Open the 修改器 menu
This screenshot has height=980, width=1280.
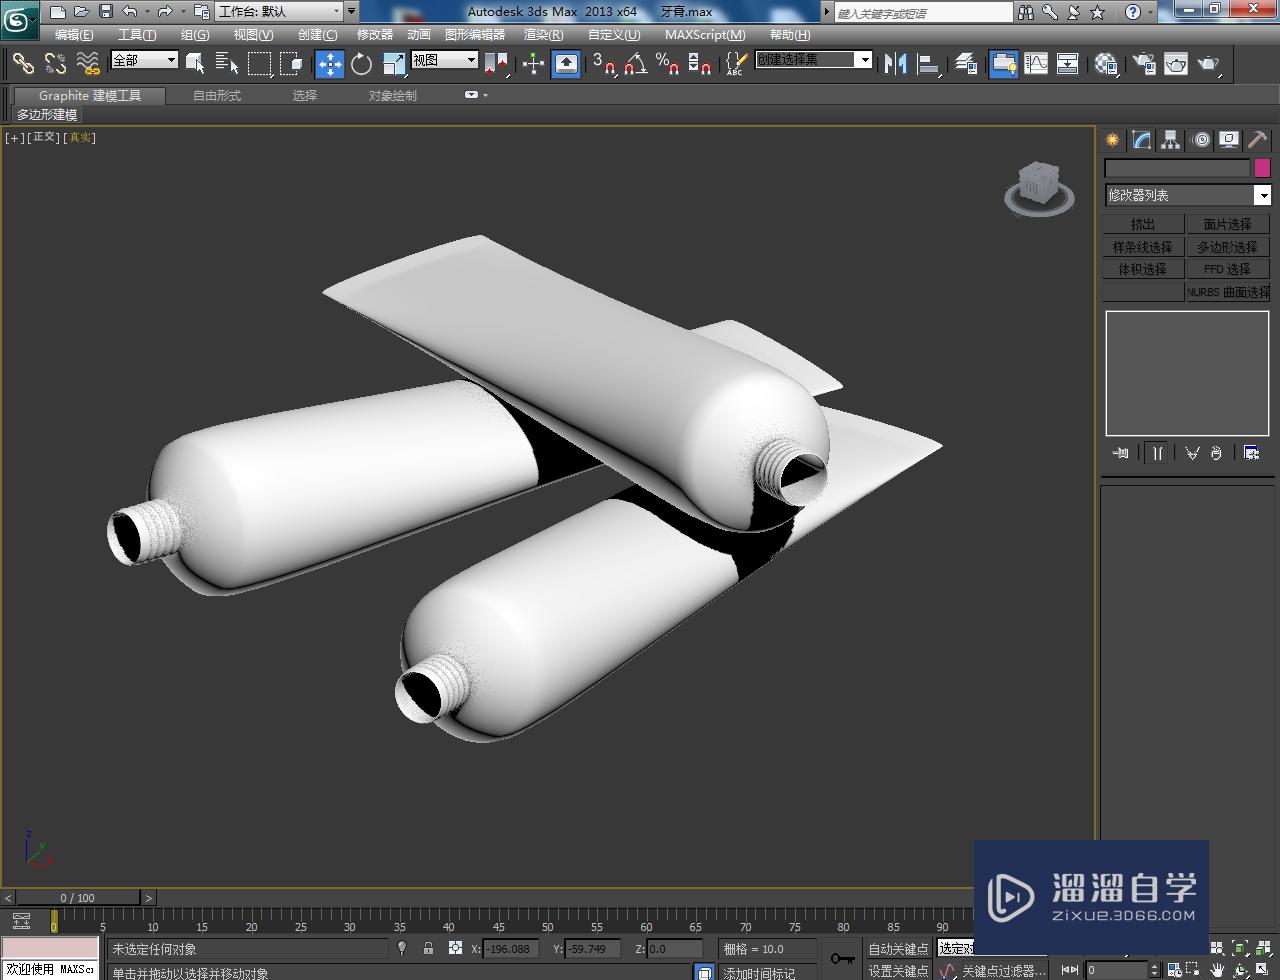tap(375, 34)
